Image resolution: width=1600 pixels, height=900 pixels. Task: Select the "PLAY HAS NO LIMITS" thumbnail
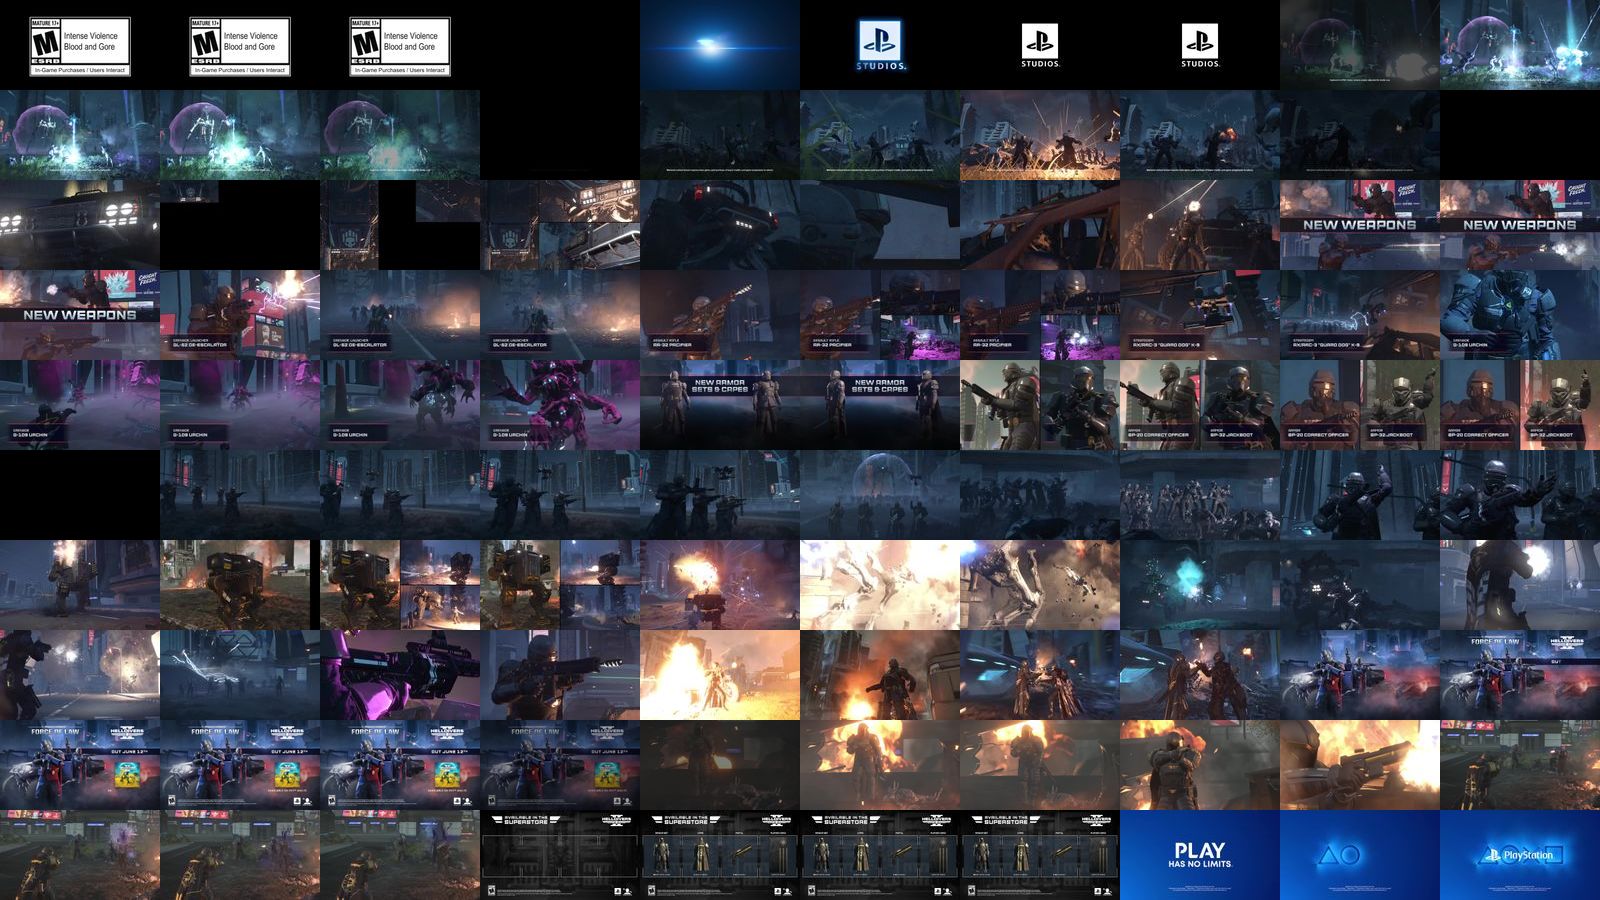coord(1200,855)
